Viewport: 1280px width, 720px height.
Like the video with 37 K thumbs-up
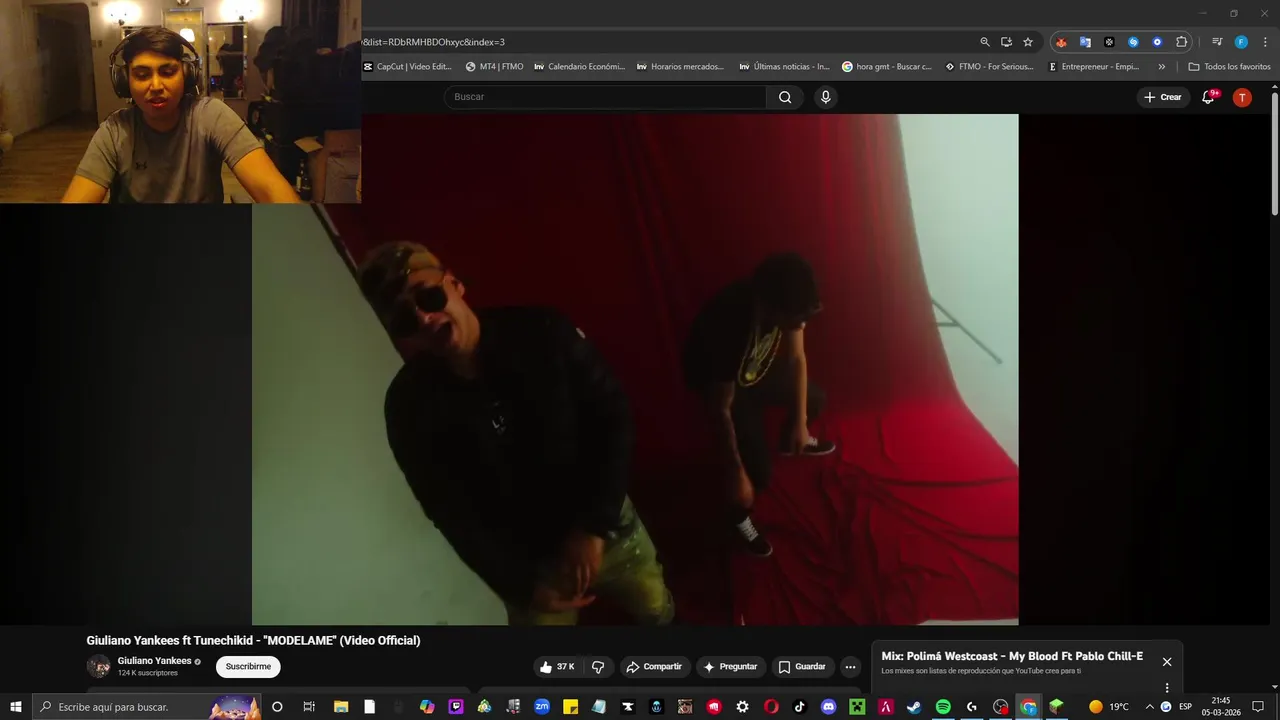pos(558,667)
